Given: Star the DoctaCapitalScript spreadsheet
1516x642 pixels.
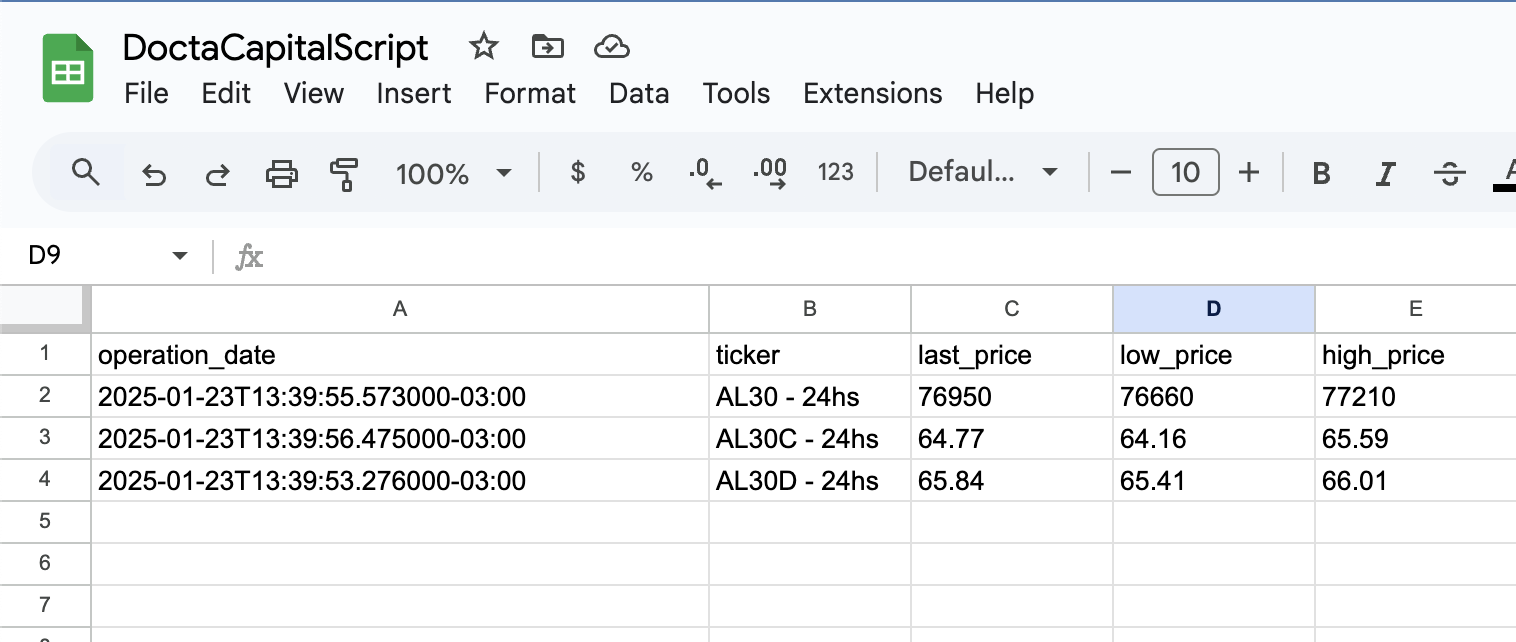Looking at the screenshot, I should click(483, 46).
